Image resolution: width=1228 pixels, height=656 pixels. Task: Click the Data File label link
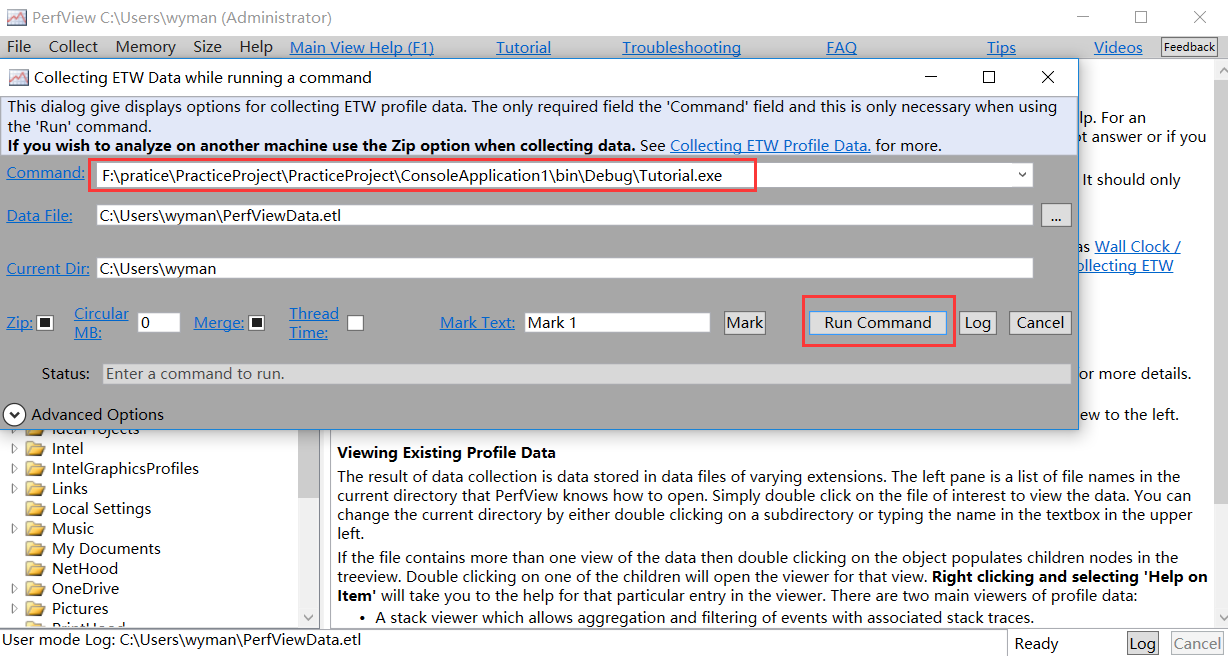point(40,215)
